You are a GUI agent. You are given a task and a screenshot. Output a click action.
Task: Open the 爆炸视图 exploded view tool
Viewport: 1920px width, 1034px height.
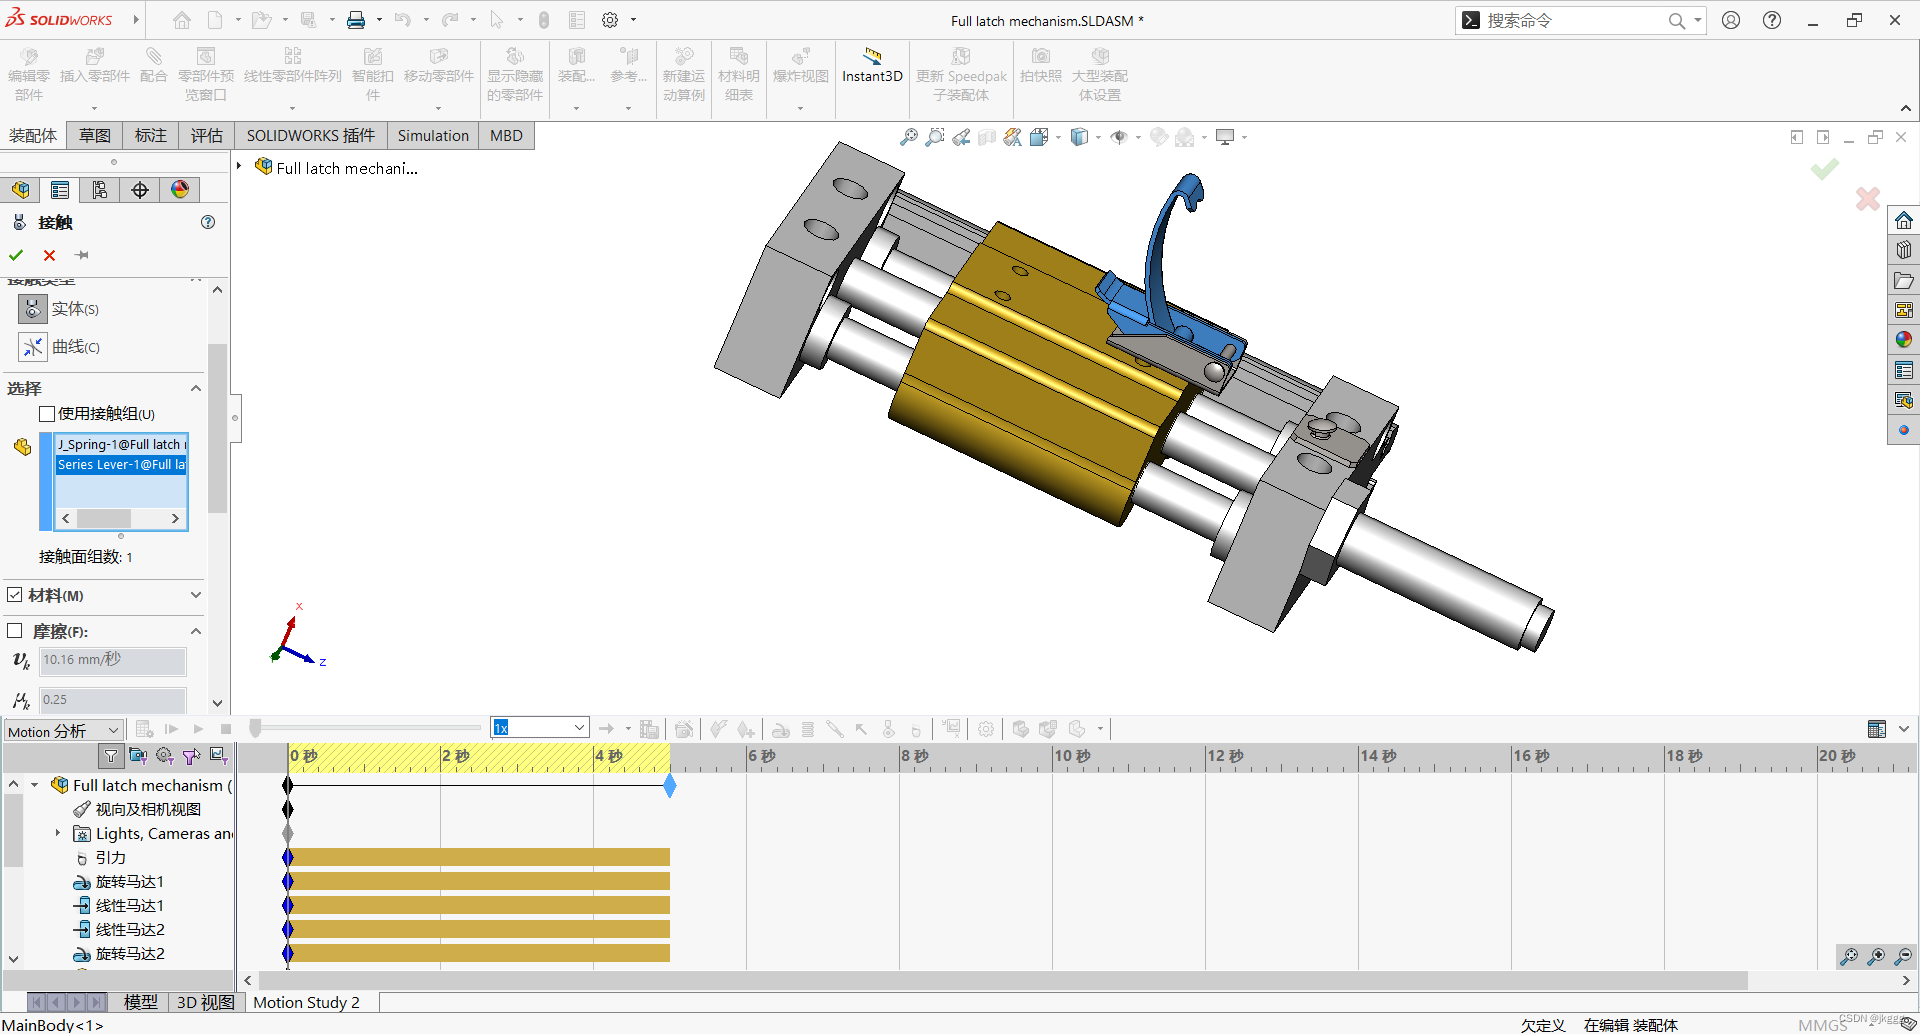click(799, 70)
